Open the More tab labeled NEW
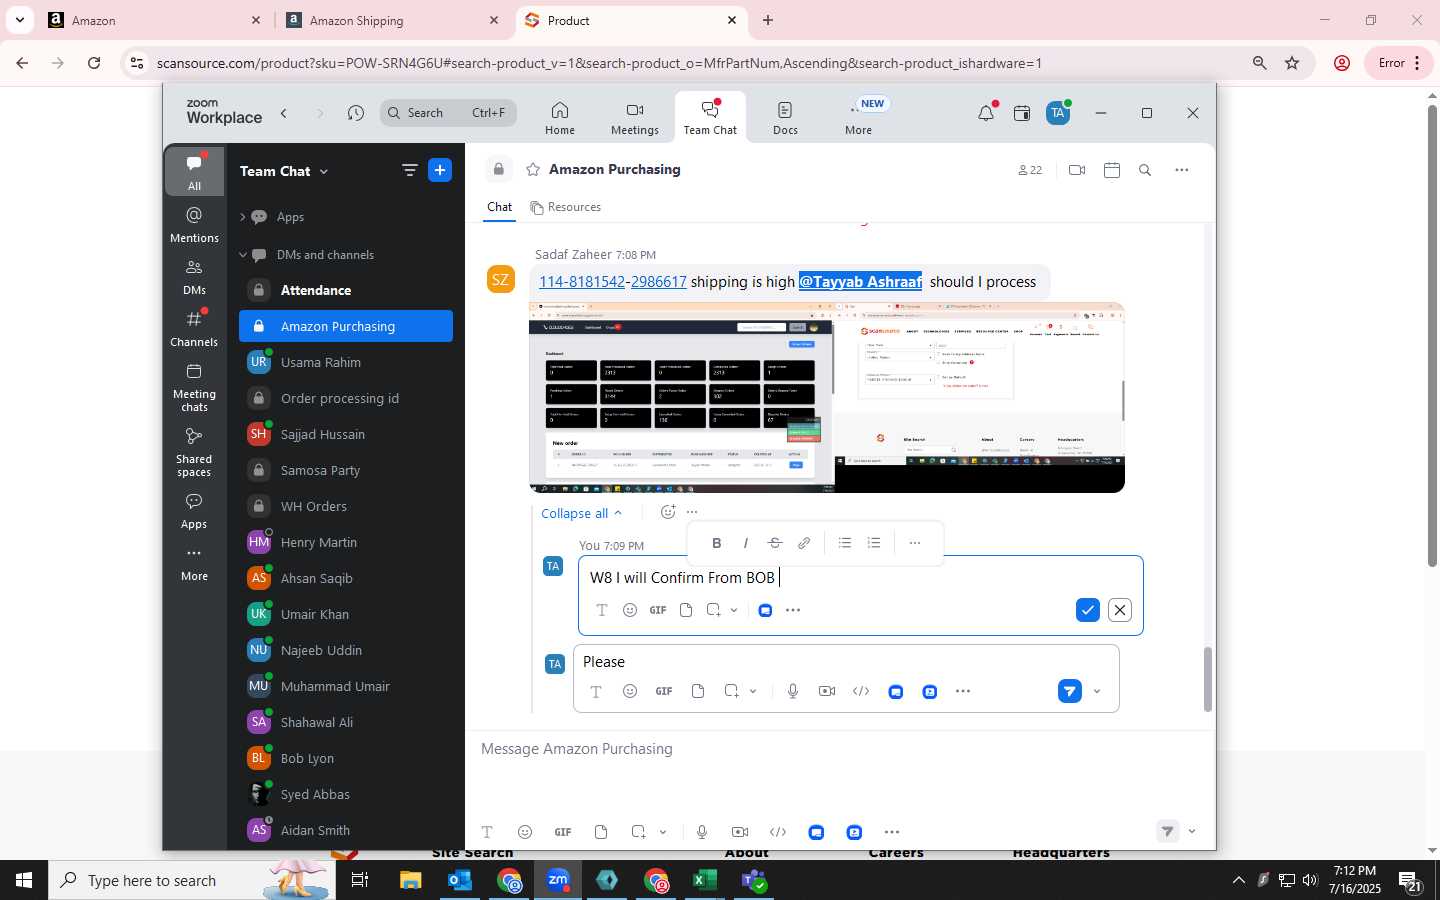1440x900 pixels. pos(859,118)
